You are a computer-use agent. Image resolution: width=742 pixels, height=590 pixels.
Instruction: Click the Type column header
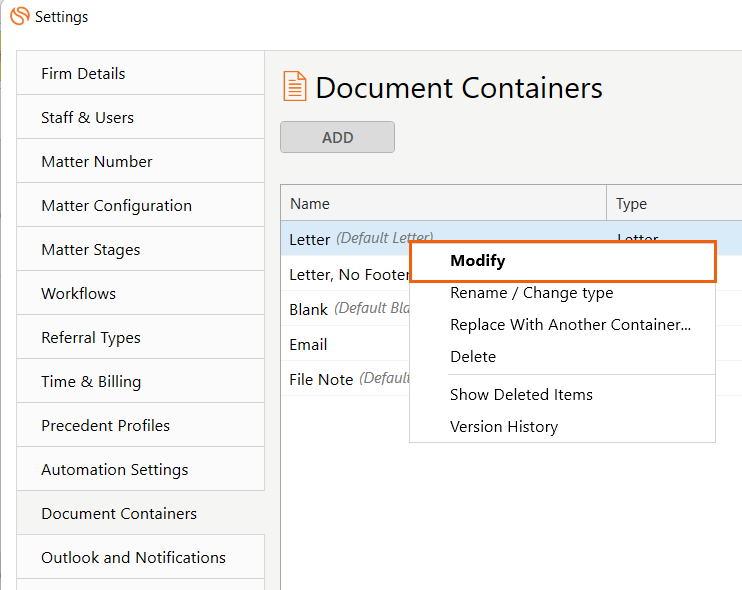click(631, 204)
